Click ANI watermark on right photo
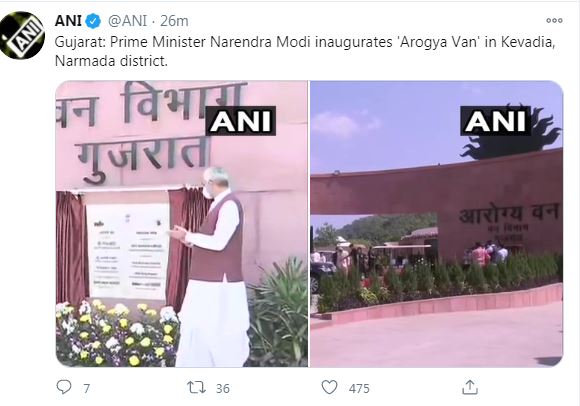This screenshot has width=580, height=406. tap(495, 121)
